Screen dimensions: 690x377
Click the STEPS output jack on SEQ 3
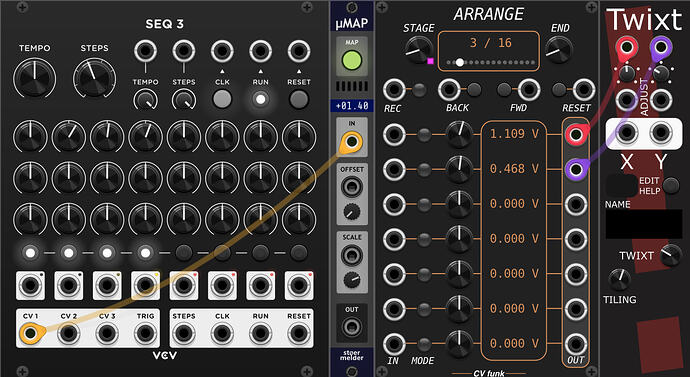tap(184, 333)
